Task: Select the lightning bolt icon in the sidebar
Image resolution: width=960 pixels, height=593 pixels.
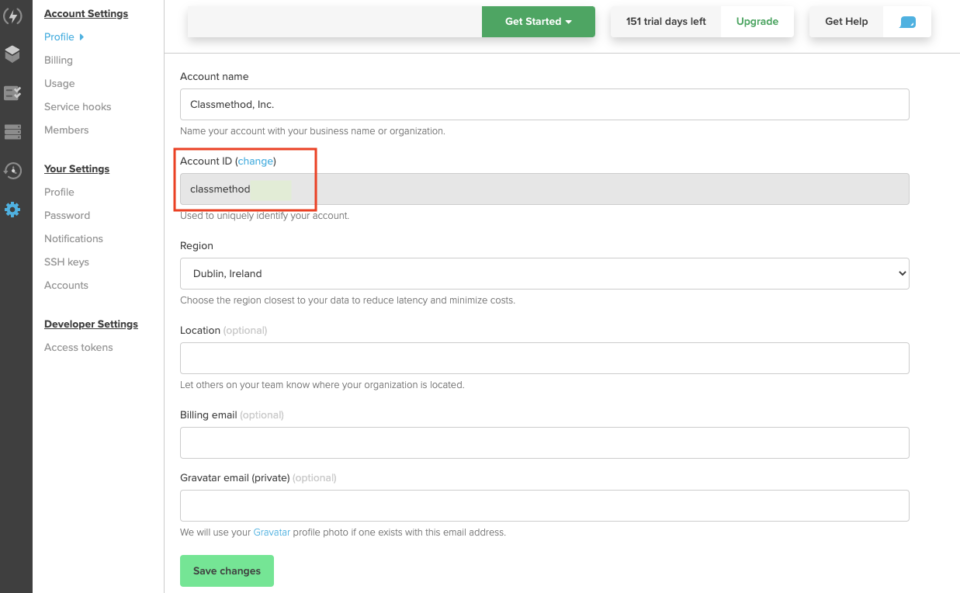Action: pos(14,14)
